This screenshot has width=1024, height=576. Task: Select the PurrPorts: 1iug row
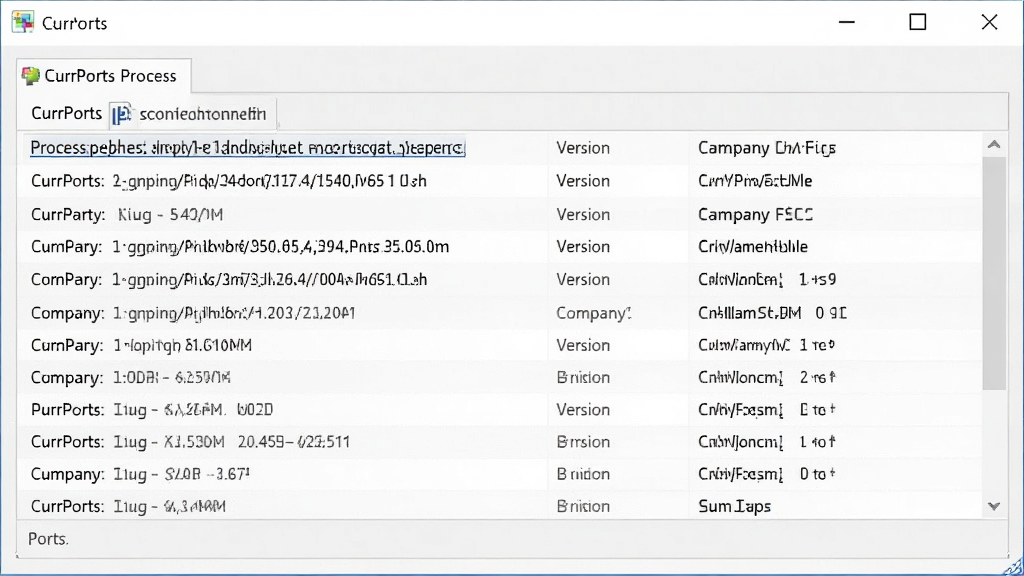pyautogui.click(x=499, y=409)
